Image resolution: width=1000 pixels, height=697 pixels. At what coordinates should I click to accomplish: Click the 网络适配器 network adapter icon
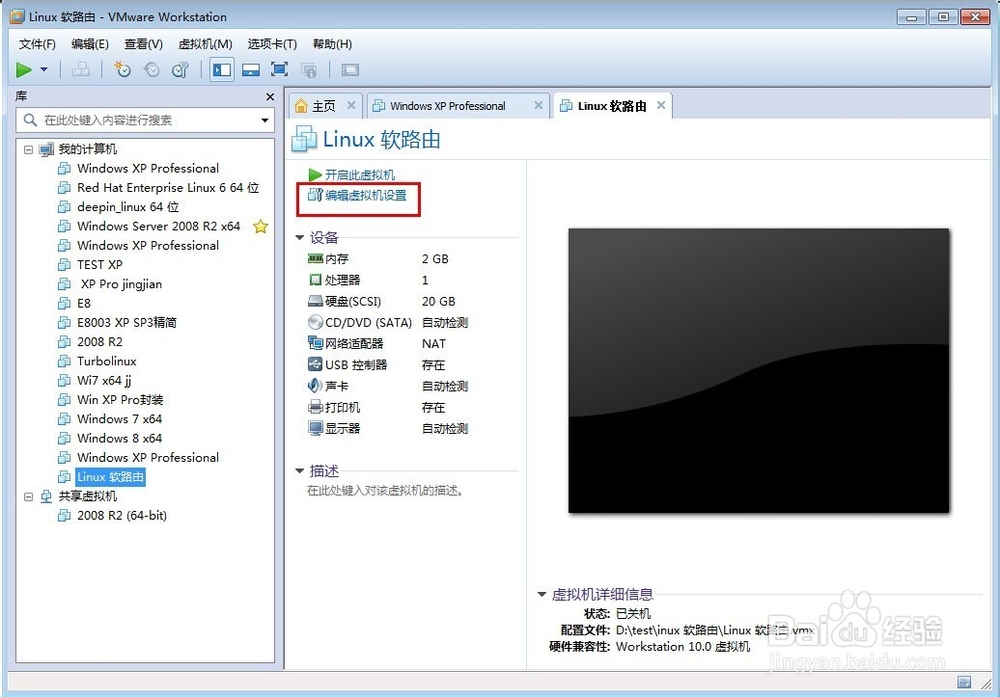[315, 343]
